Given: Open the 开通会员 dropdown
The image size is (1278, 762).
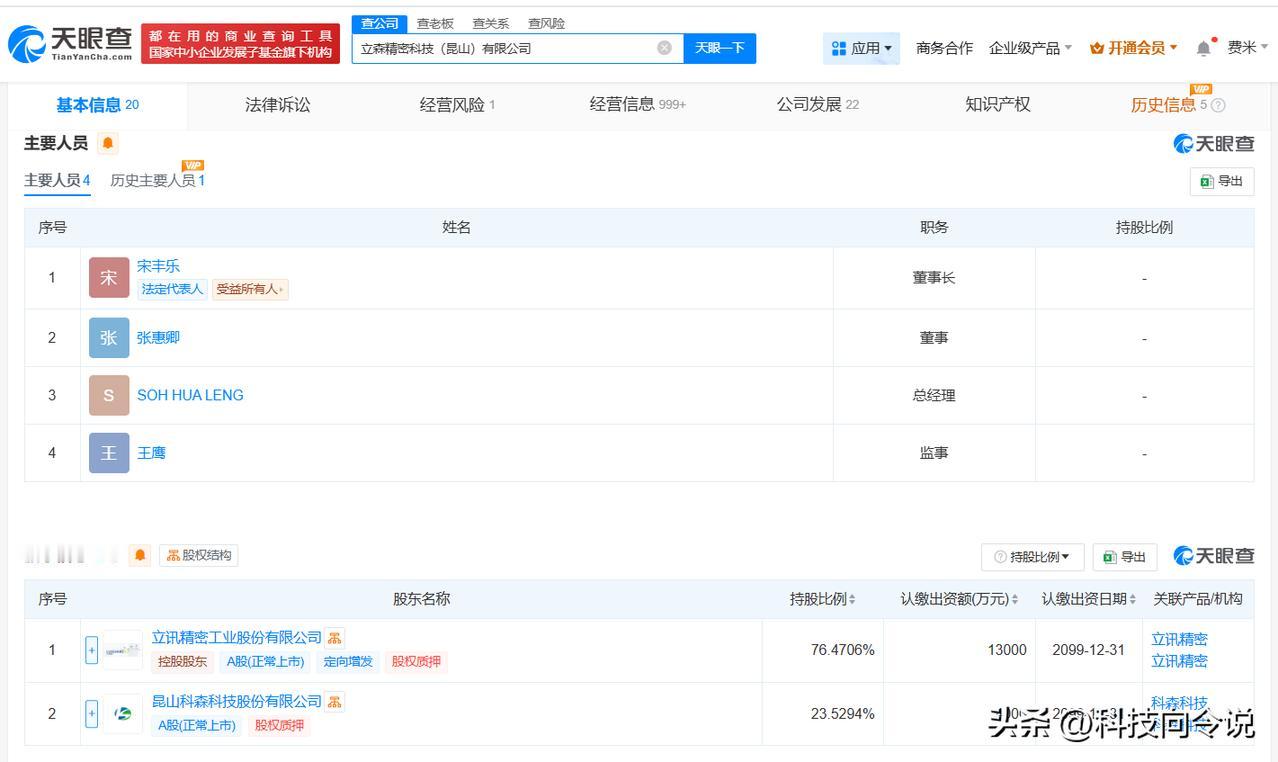Looking at the screenshot, I should (x=1134, y=48).
